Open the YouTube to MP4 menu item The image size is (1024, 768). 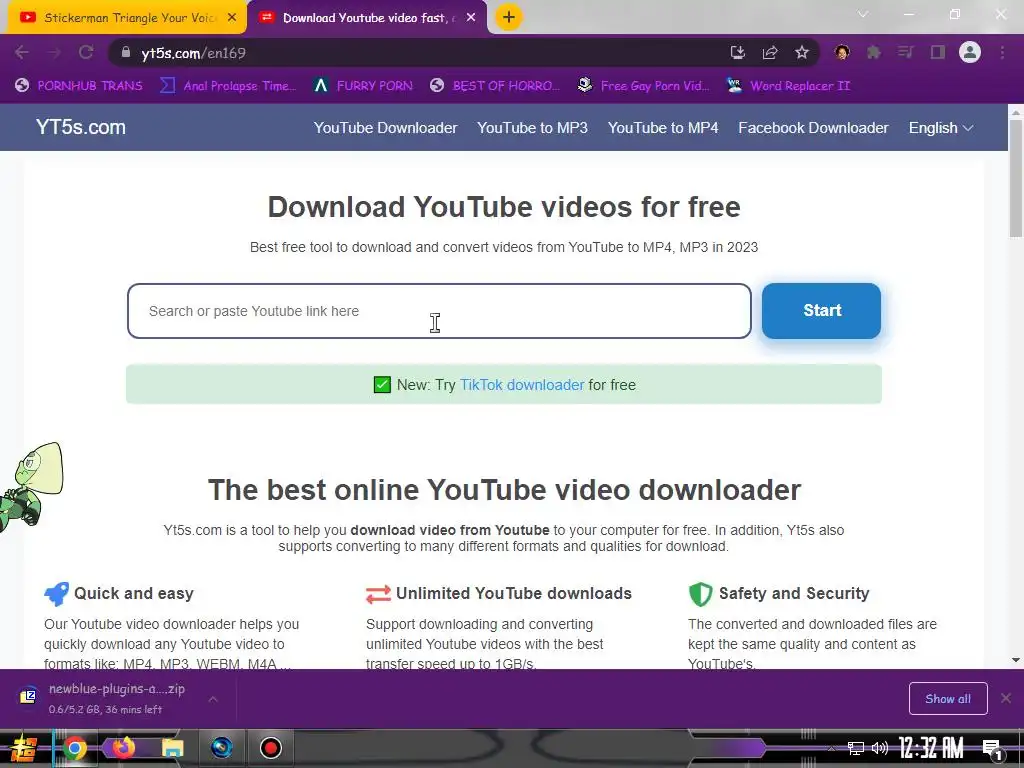[663, 128]
